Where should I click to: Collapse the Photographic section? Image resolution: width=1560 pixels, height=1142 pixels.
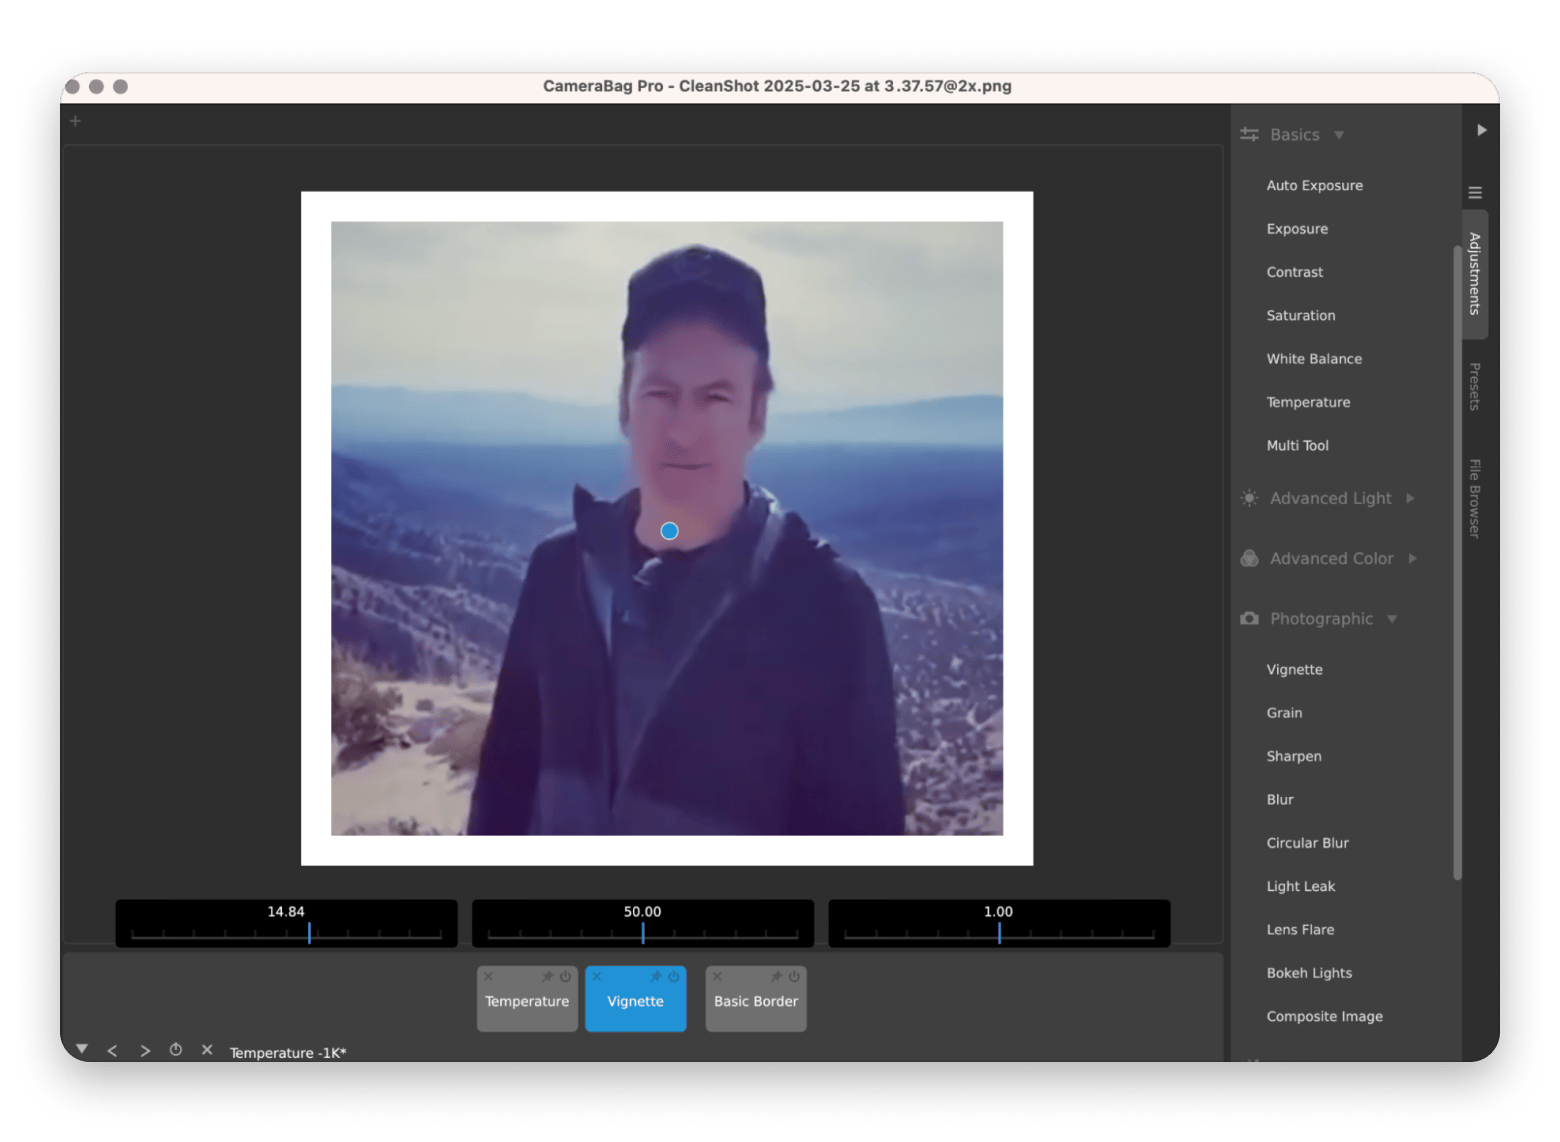pyautogui.click(x=1392, y=618)
